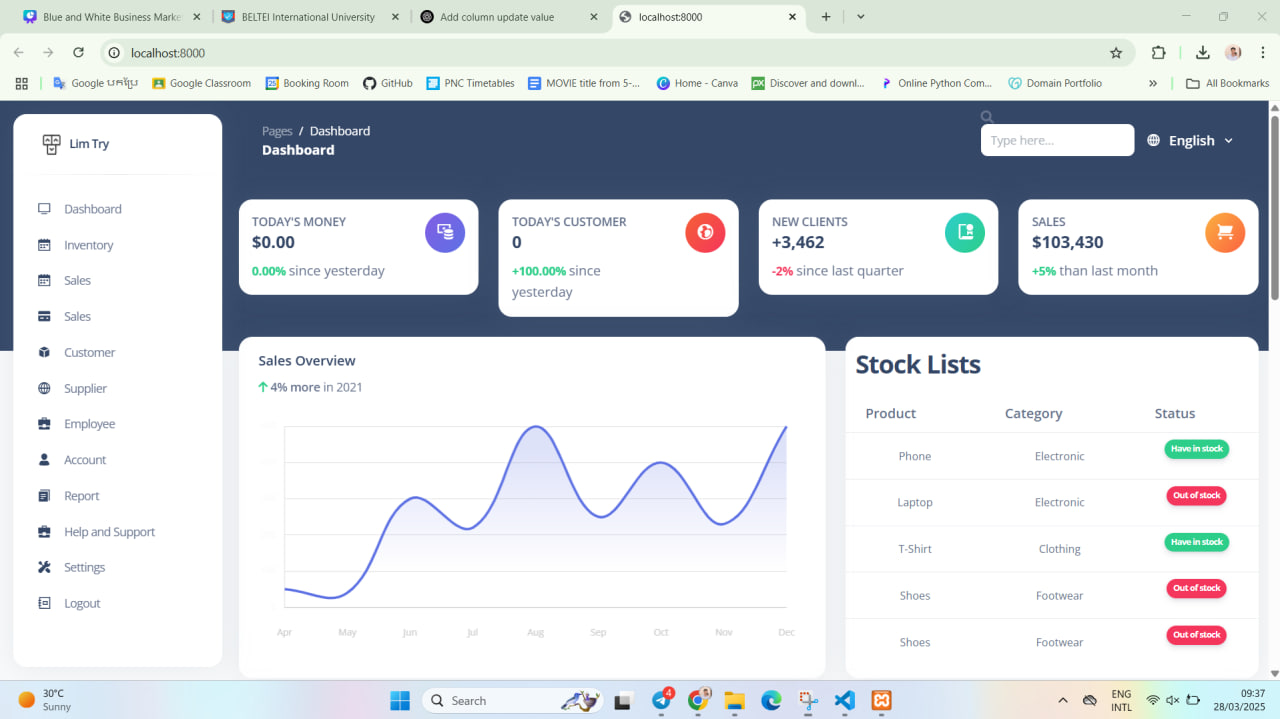Open browser Downloads

1203,53
